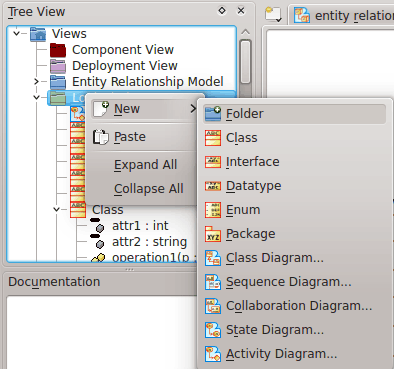
Task: Create a new Class Diagram
Action: tap(294, 258)
